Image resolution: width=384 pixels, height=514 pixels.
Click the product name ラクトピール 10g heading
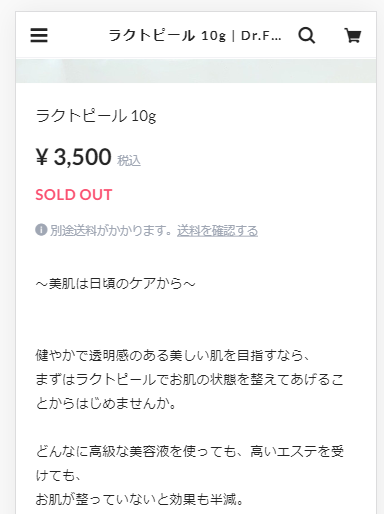pos(96,116)
